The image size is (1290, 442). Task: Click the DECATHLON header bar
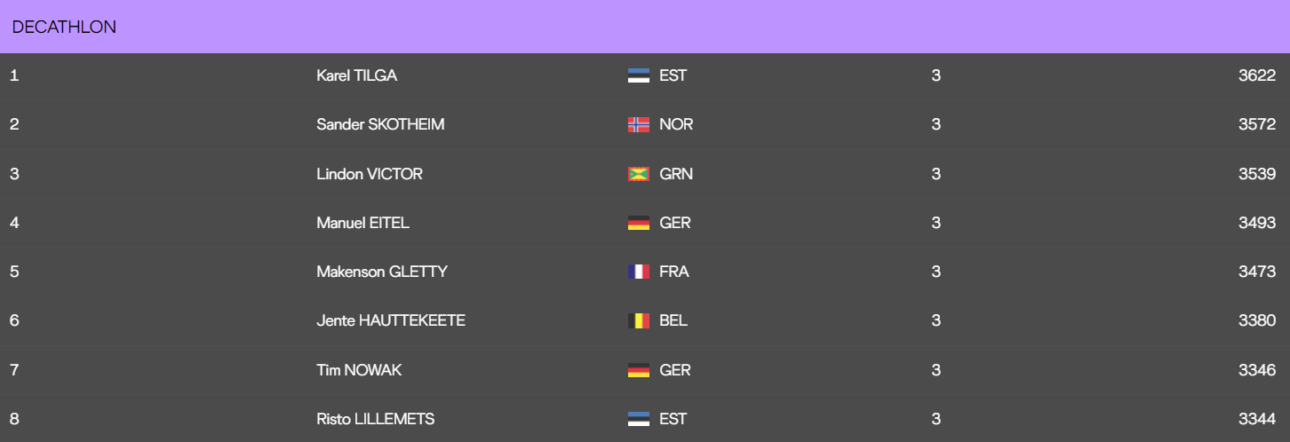click(645, 27)
